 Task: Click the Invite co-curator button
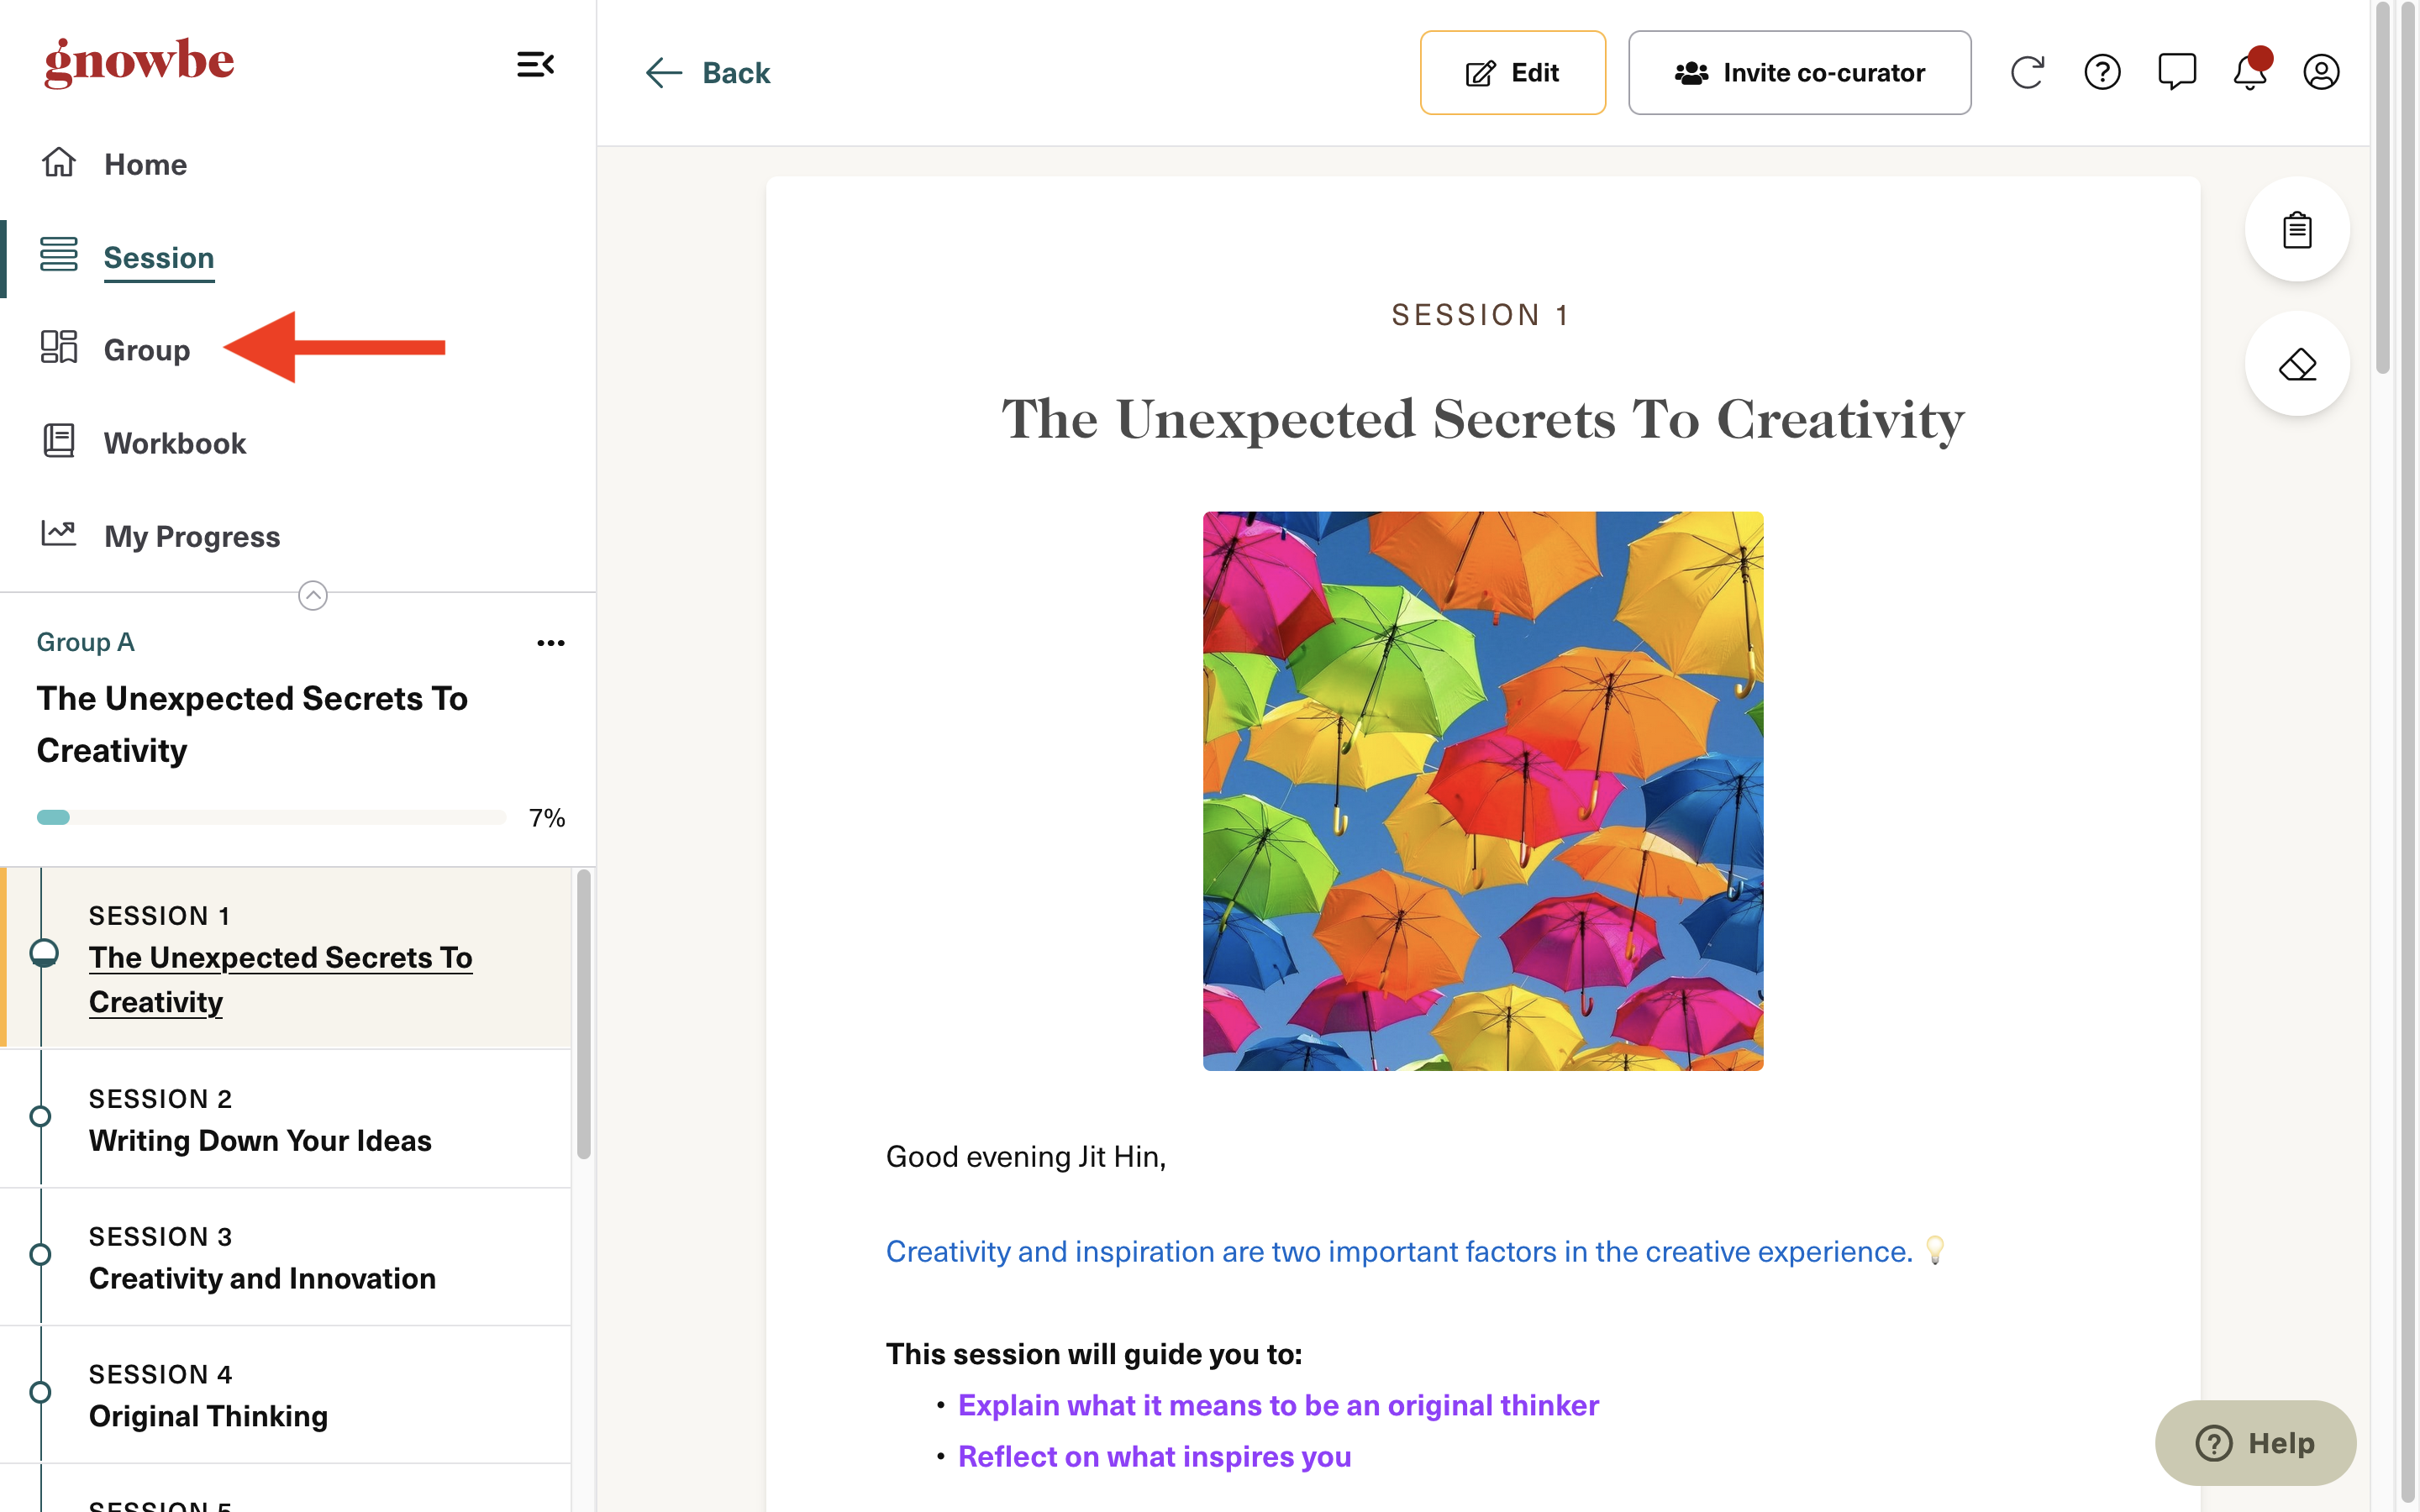1799,73
